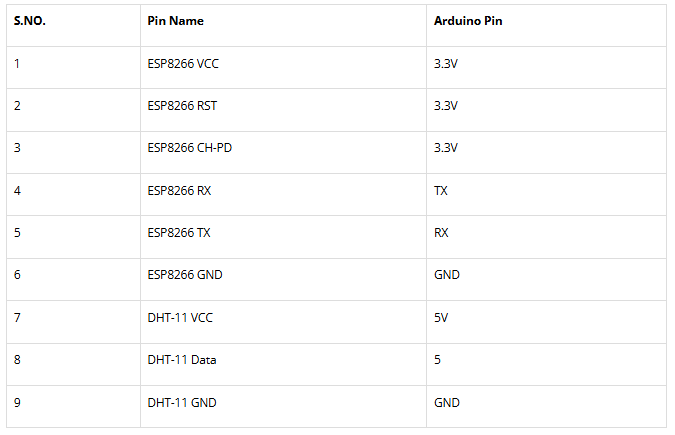Select the DHT-11 Data cell
Screen dimensions: 675x435
tap(181, 360)
